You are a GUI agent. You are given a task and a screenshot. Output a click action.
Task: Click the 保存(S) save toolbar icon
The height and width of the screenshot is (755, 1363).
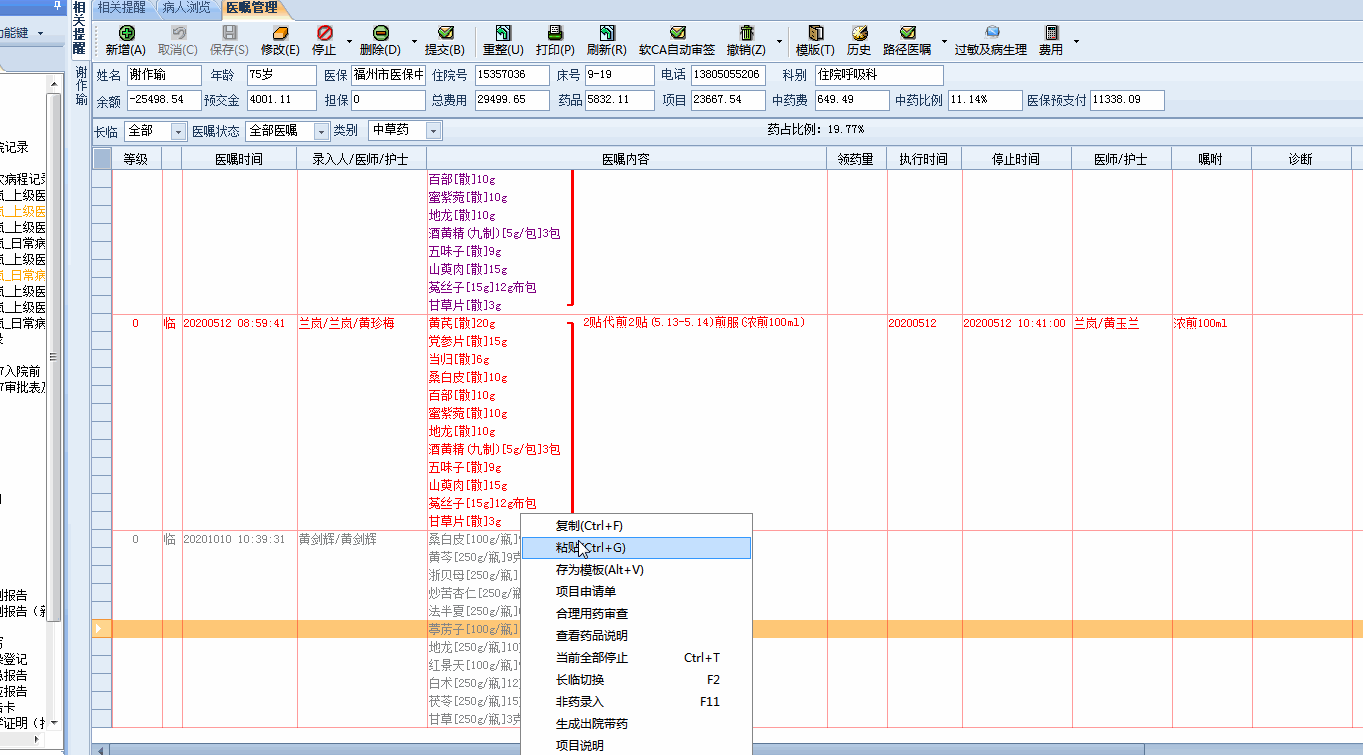[229, 34]
